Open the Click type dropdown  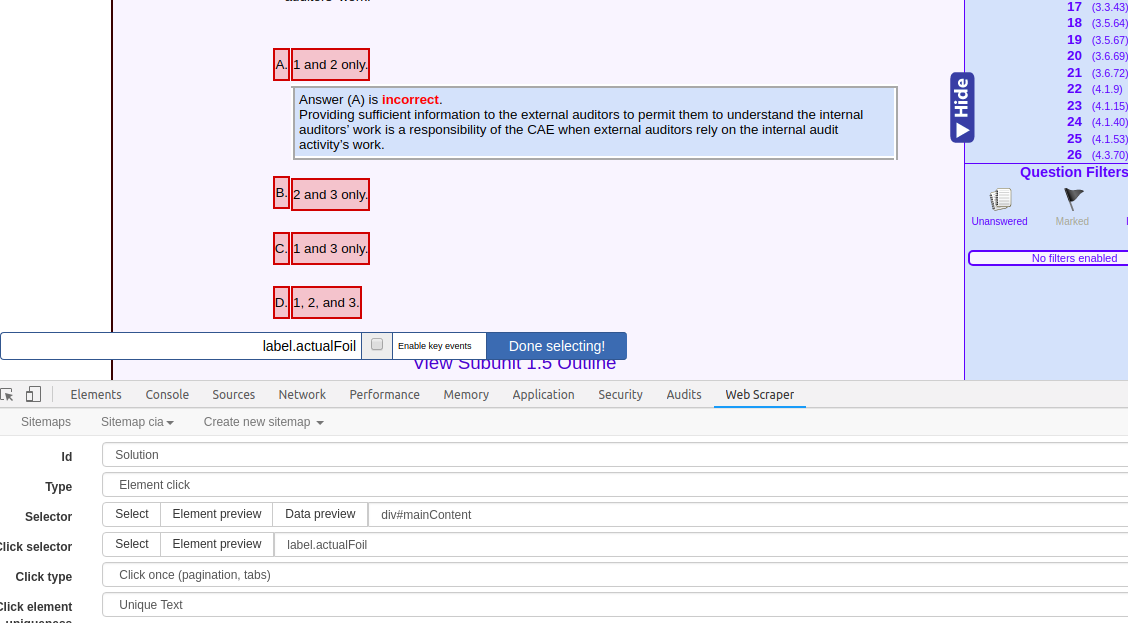pyautogui.click(x=615, y=575)
